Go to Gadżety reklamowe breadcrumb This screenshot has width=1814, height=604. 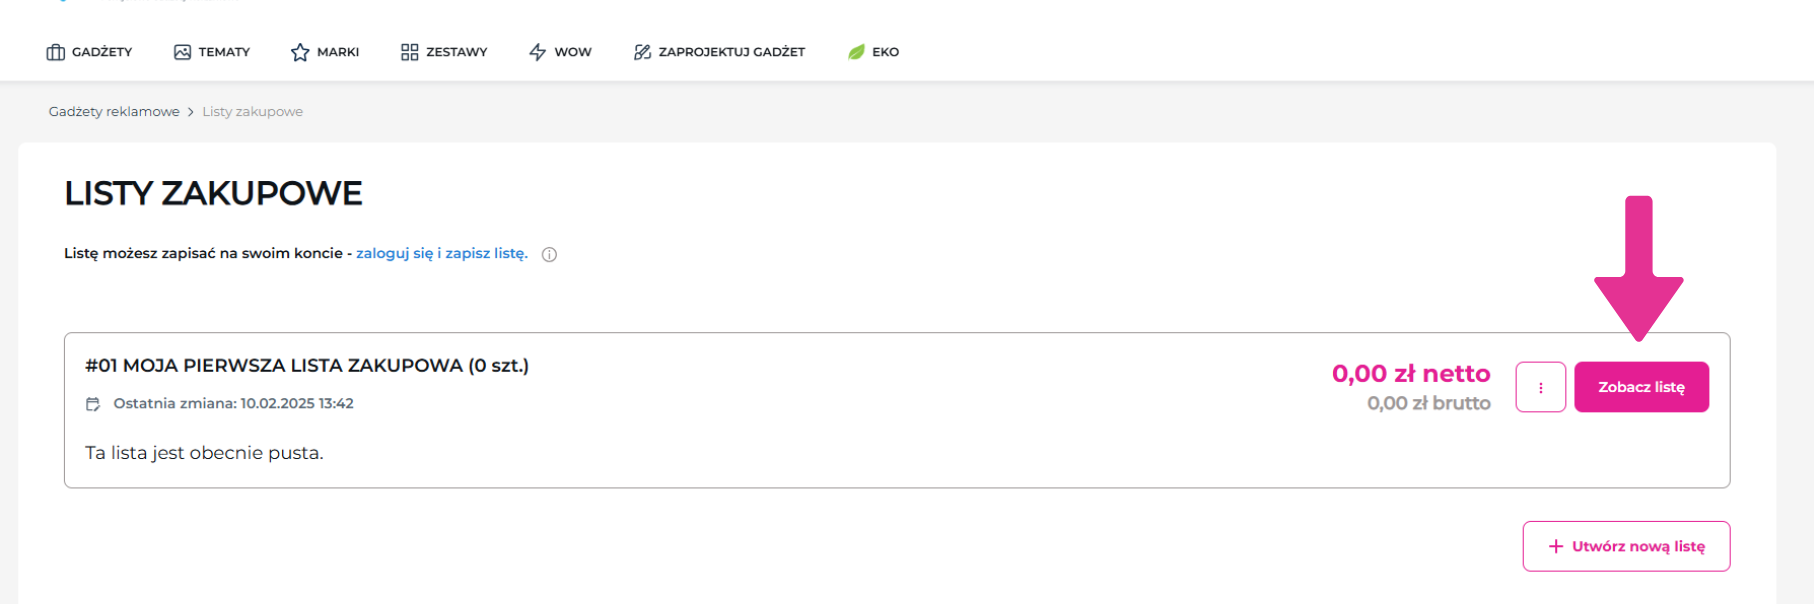coord(114,112)
